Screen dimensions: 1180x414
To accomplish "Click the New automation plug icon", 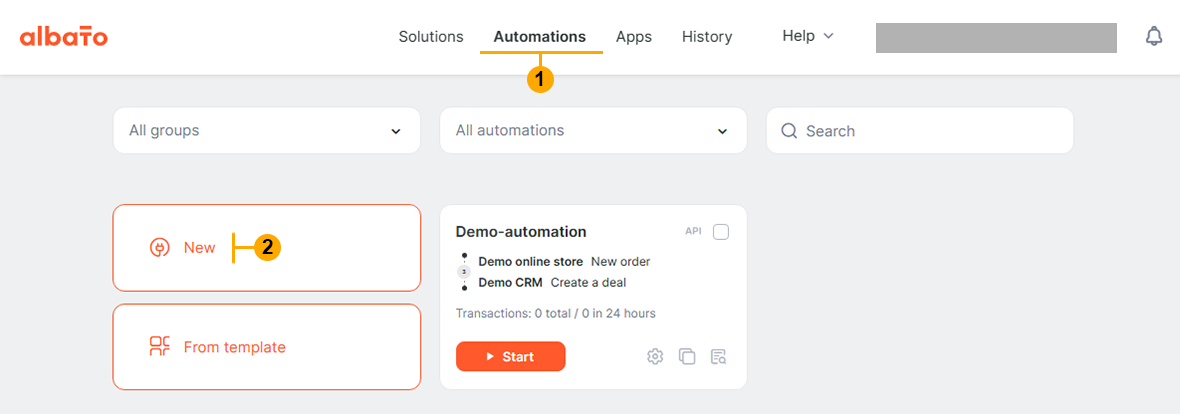I will (159, 248).
